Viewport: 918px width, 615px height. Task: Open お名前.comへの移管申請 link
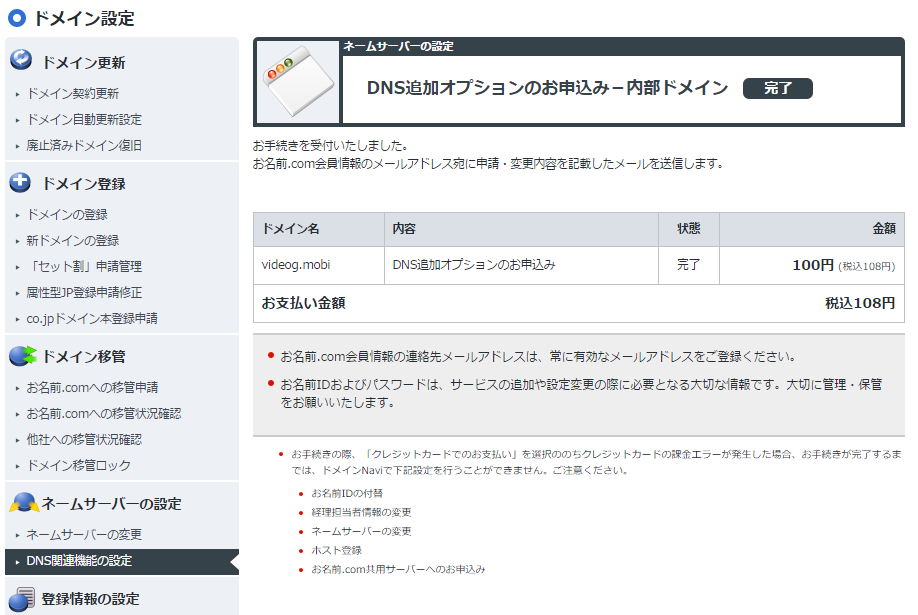click(x=91, y=388)
